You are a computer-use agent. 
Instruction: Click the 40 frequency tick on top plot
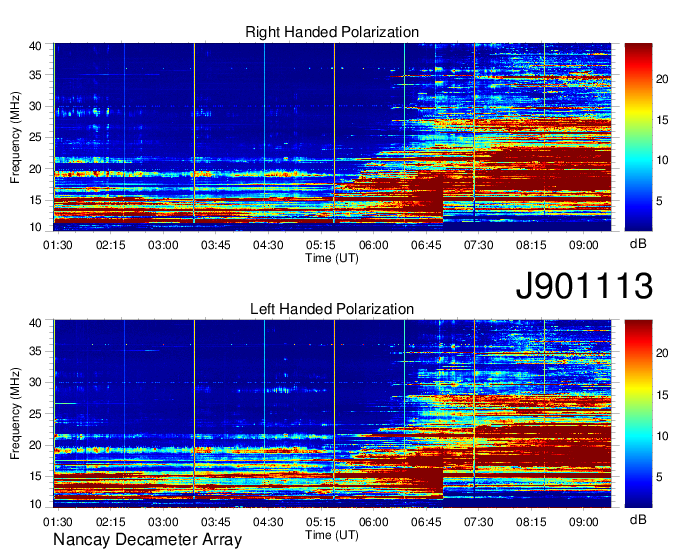(x=36, y=46)
